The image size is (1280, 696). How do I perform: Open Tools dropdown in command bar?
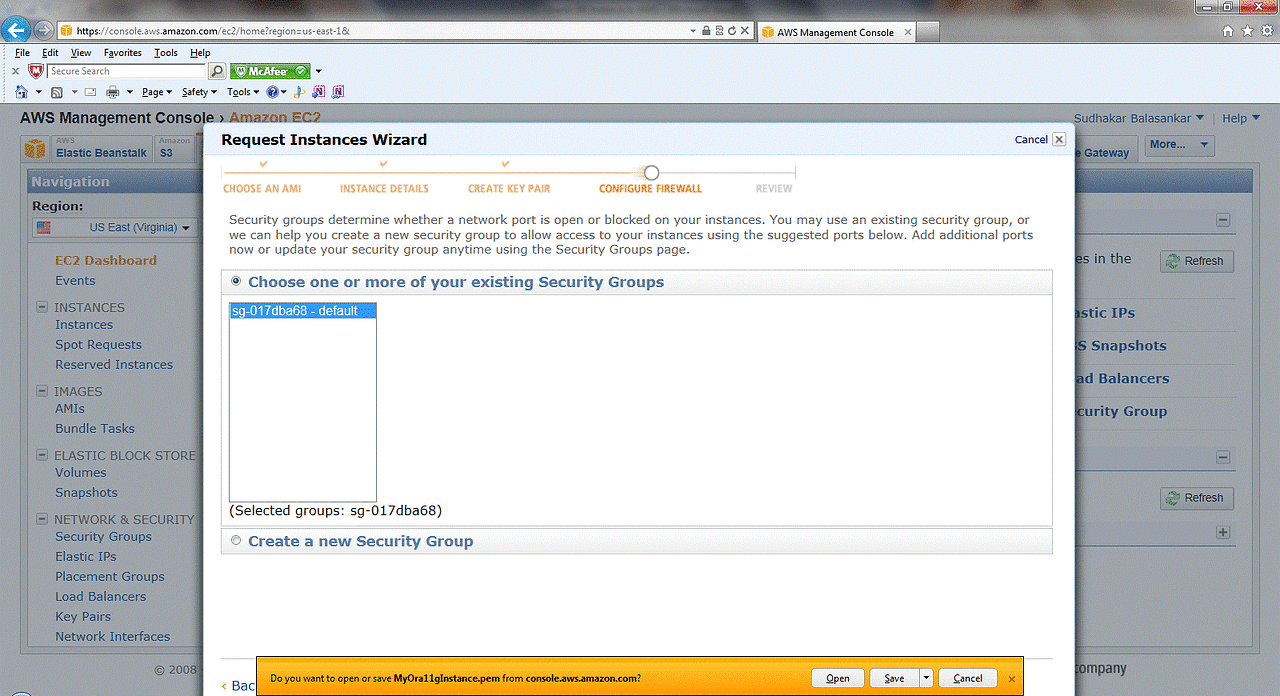point(243,92)
